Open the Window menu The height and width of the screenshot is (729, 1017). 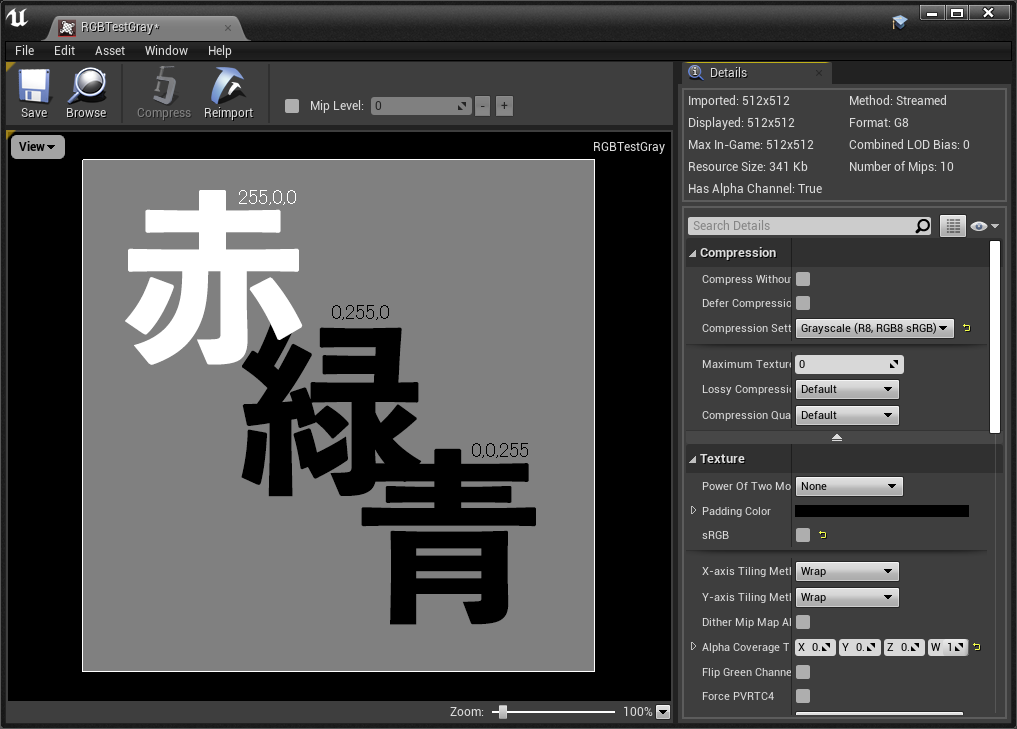(x=166, y=51)
